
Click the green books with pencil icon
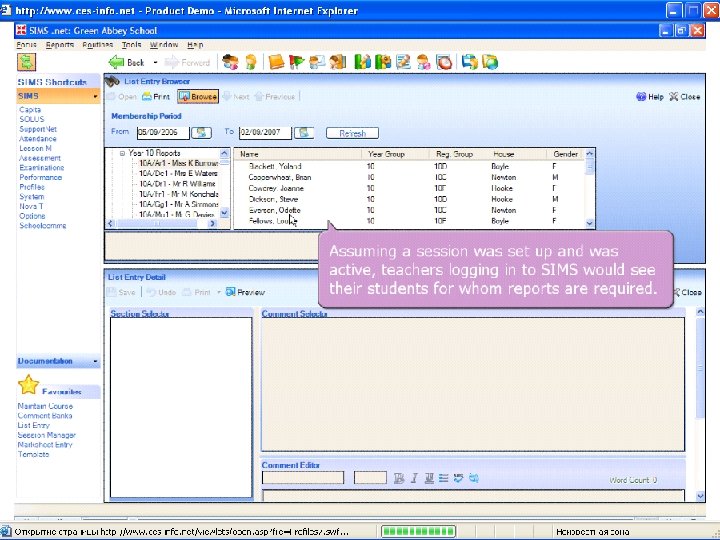click(362, 62)
